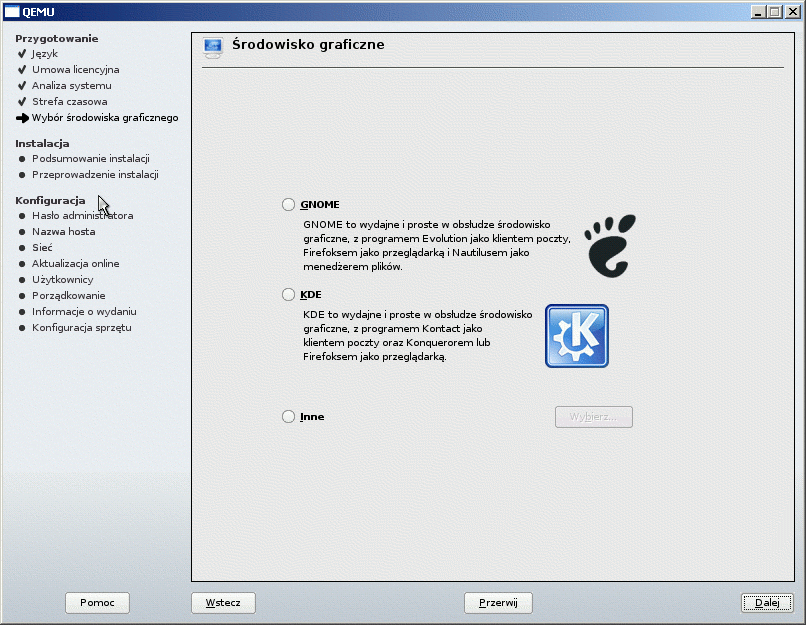
Task: Click the arrow next to Wybór środowiska graficznego
Action: [x=22, y=118]
